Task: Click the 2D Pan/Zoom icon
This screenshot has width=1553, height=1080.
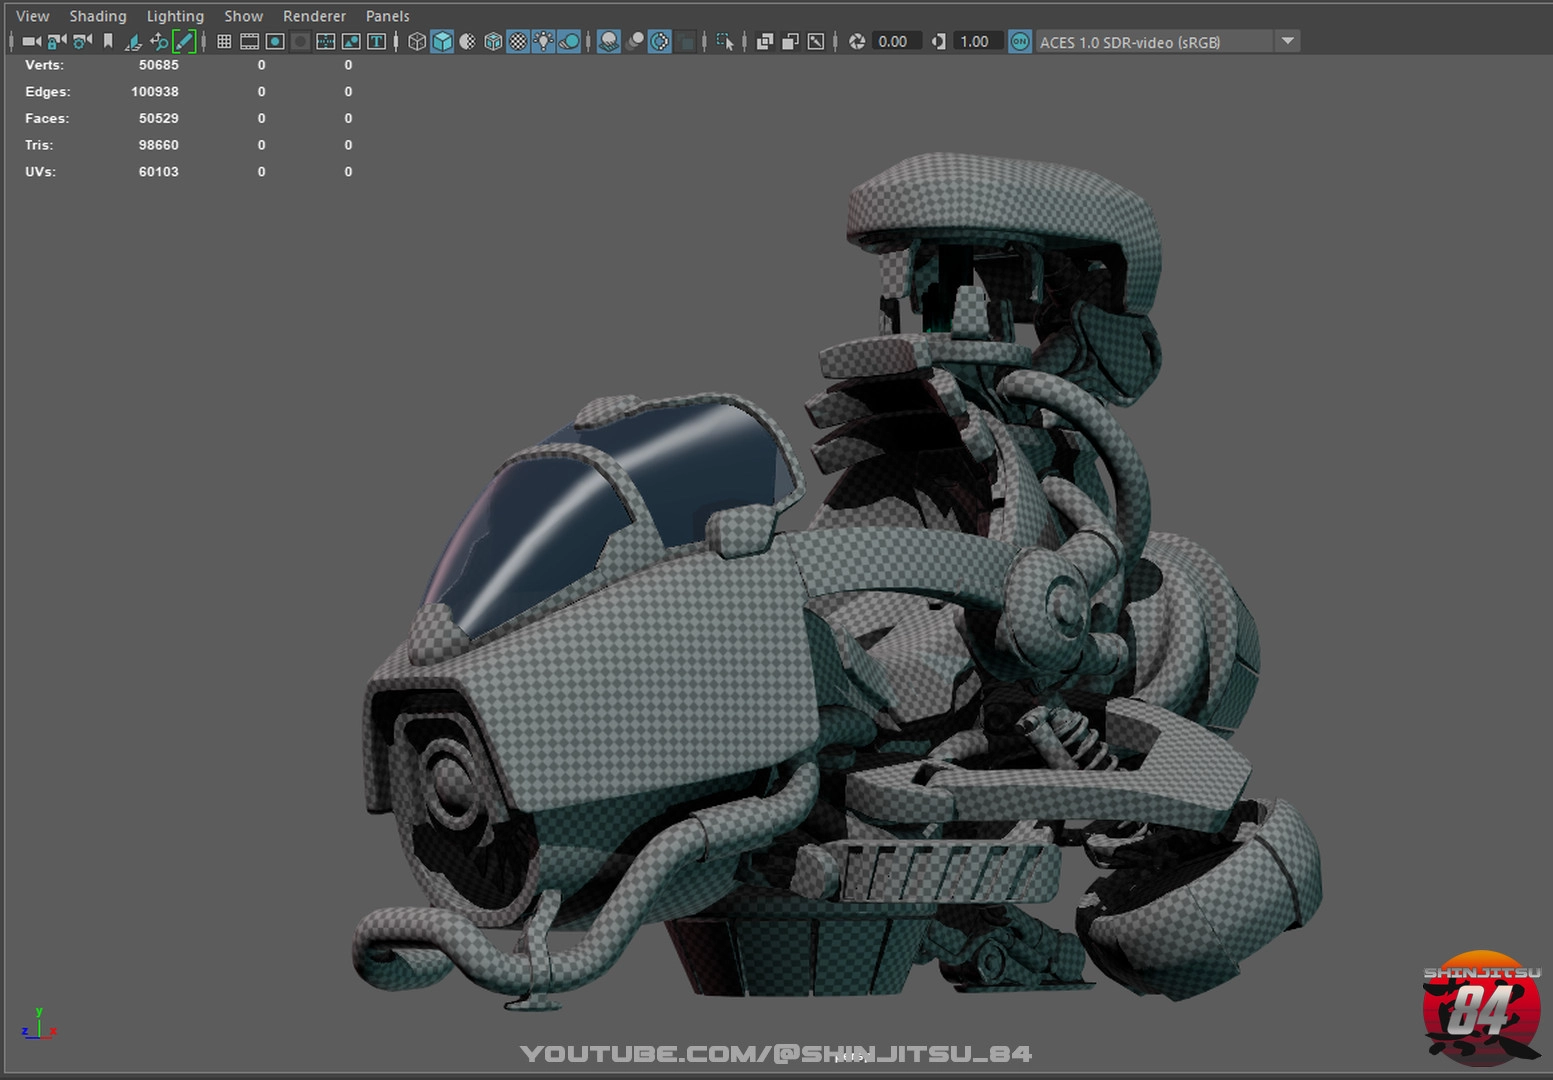Action: [159, 41]
